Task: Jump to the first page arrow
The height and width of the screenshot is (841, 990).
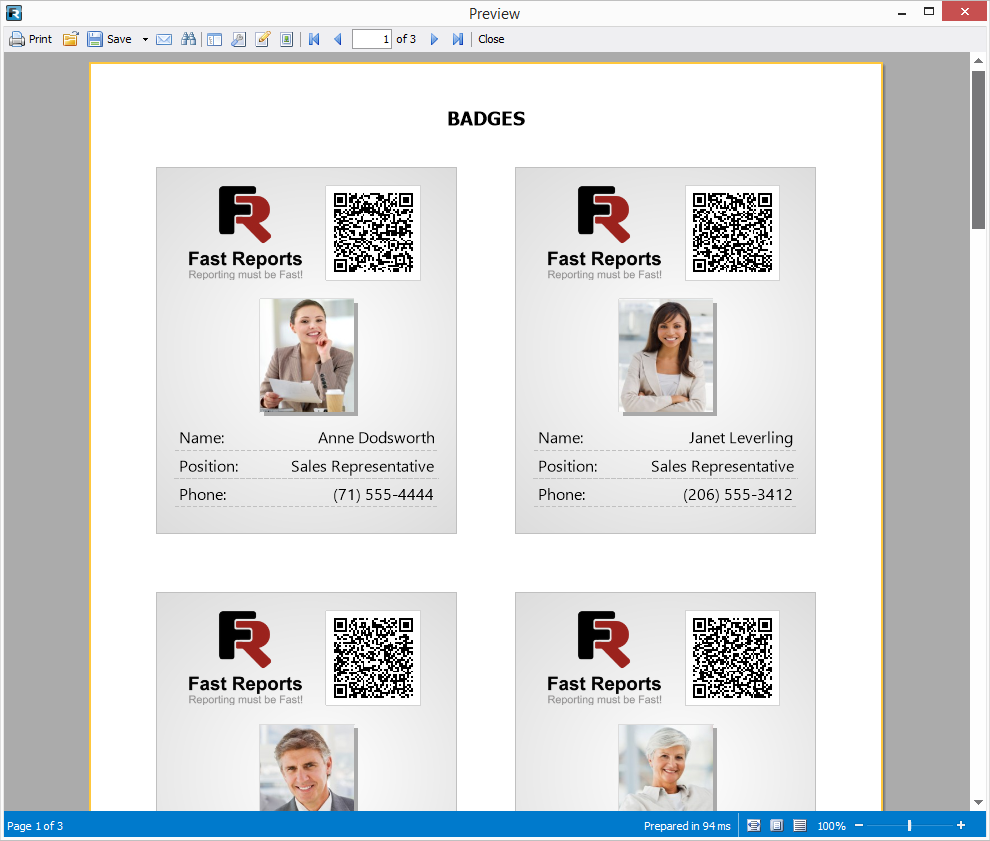Action: (313, 39)
